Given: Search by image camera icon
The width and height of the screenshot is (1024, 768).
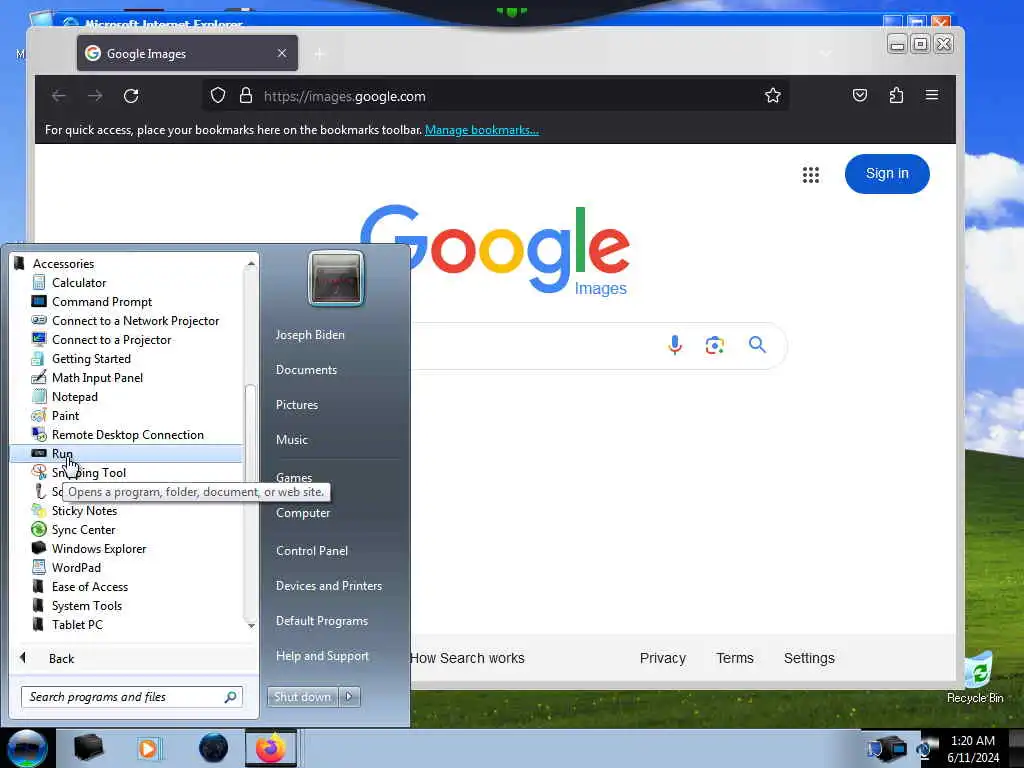Looking at the screenshot, I should [x=714, y=345].
